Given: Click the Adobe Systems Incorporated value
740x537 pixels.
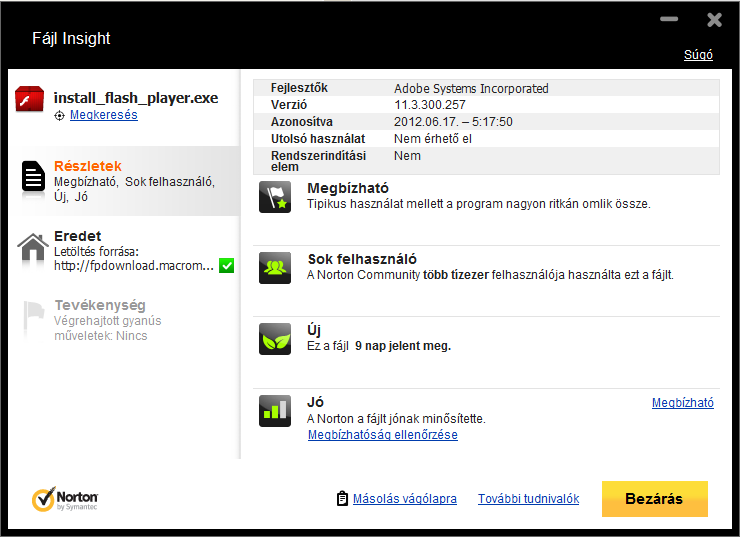Looking at the screenshot, I should coord(471,88).
